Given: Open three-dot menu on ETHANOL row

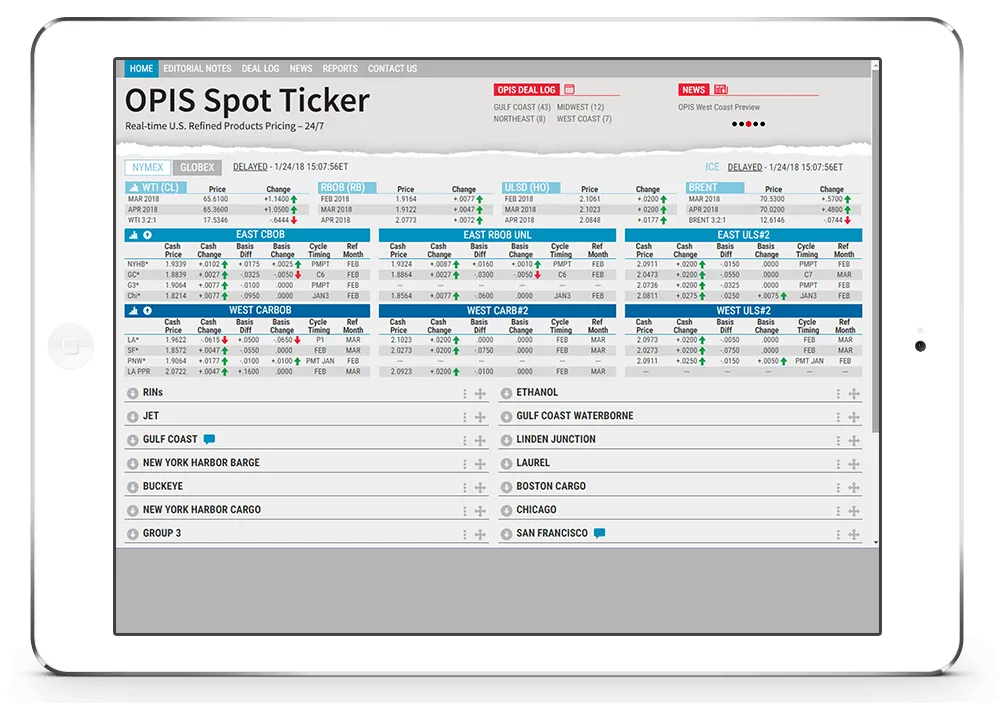Looking at the screenshot, I should point(838,394).
